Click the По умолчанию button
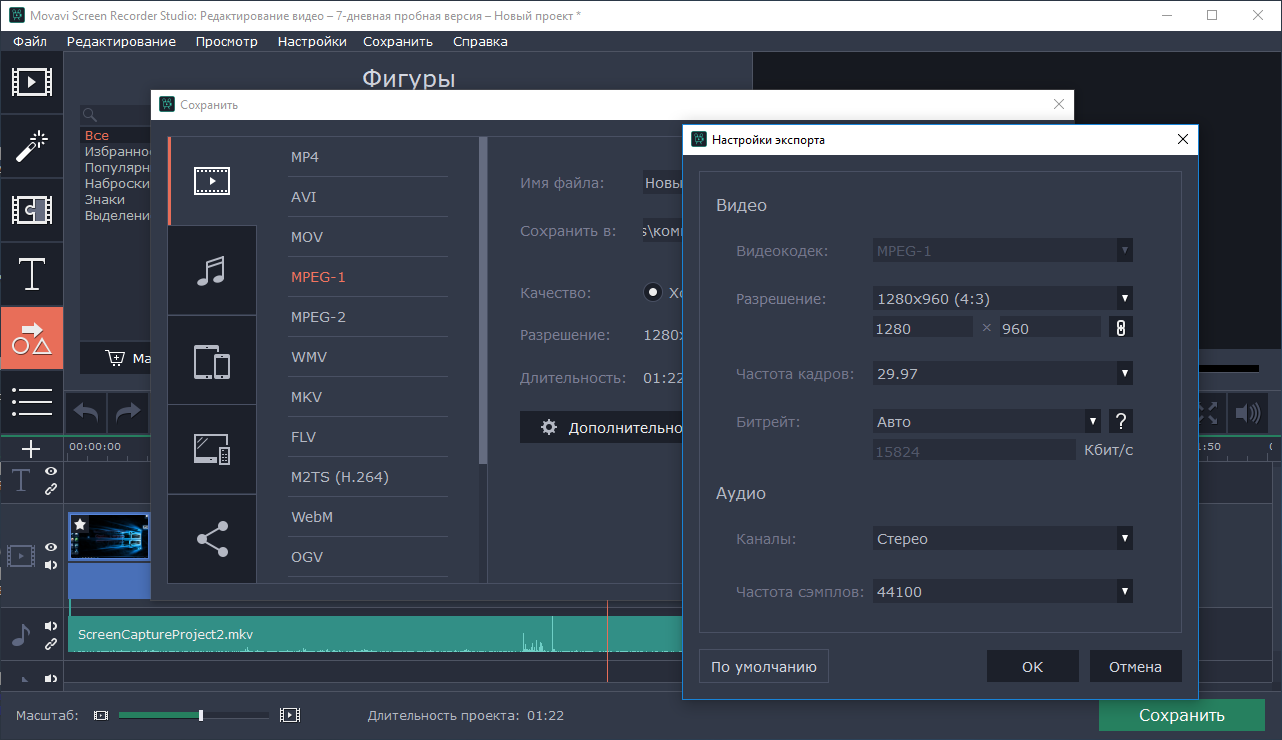 click(x=764, y=667)
